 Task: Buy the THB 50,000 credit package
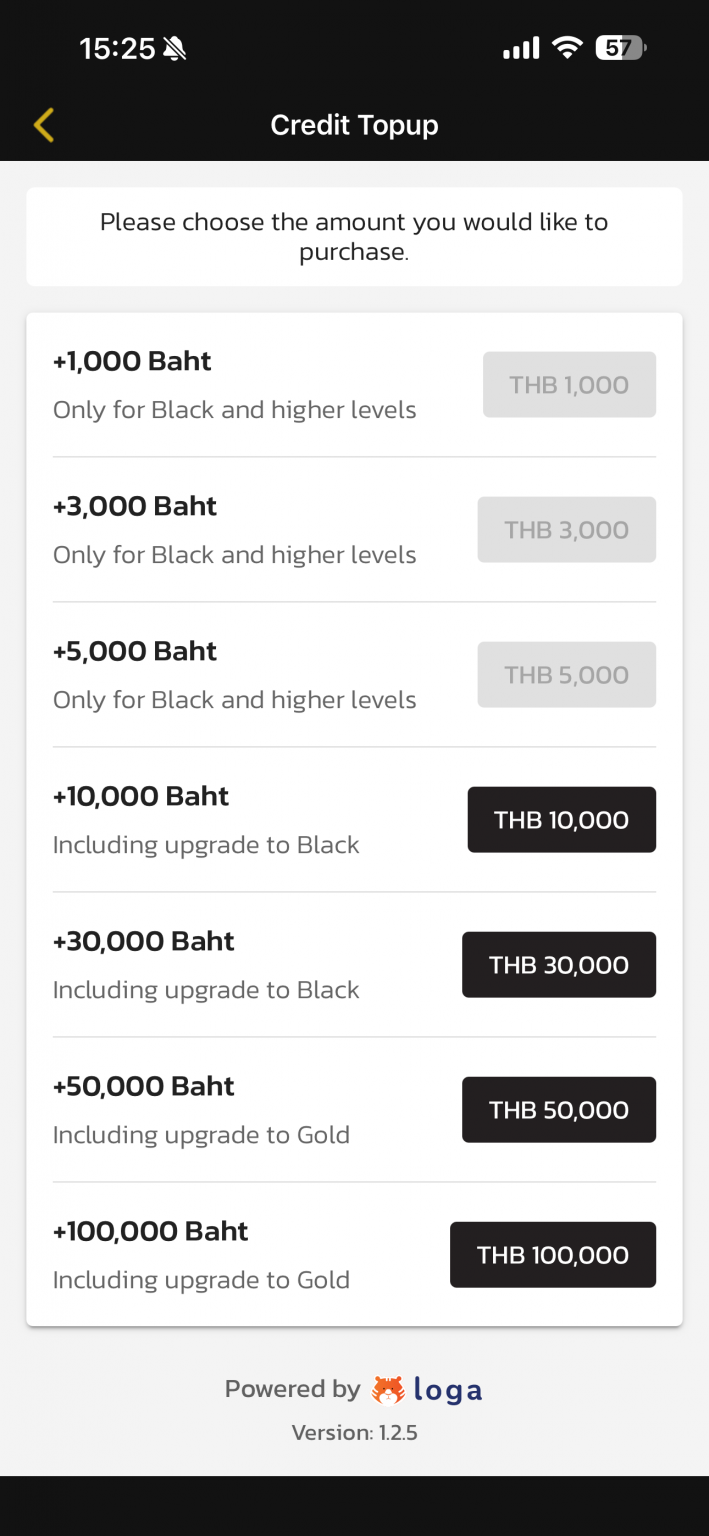coord(558,1109)
